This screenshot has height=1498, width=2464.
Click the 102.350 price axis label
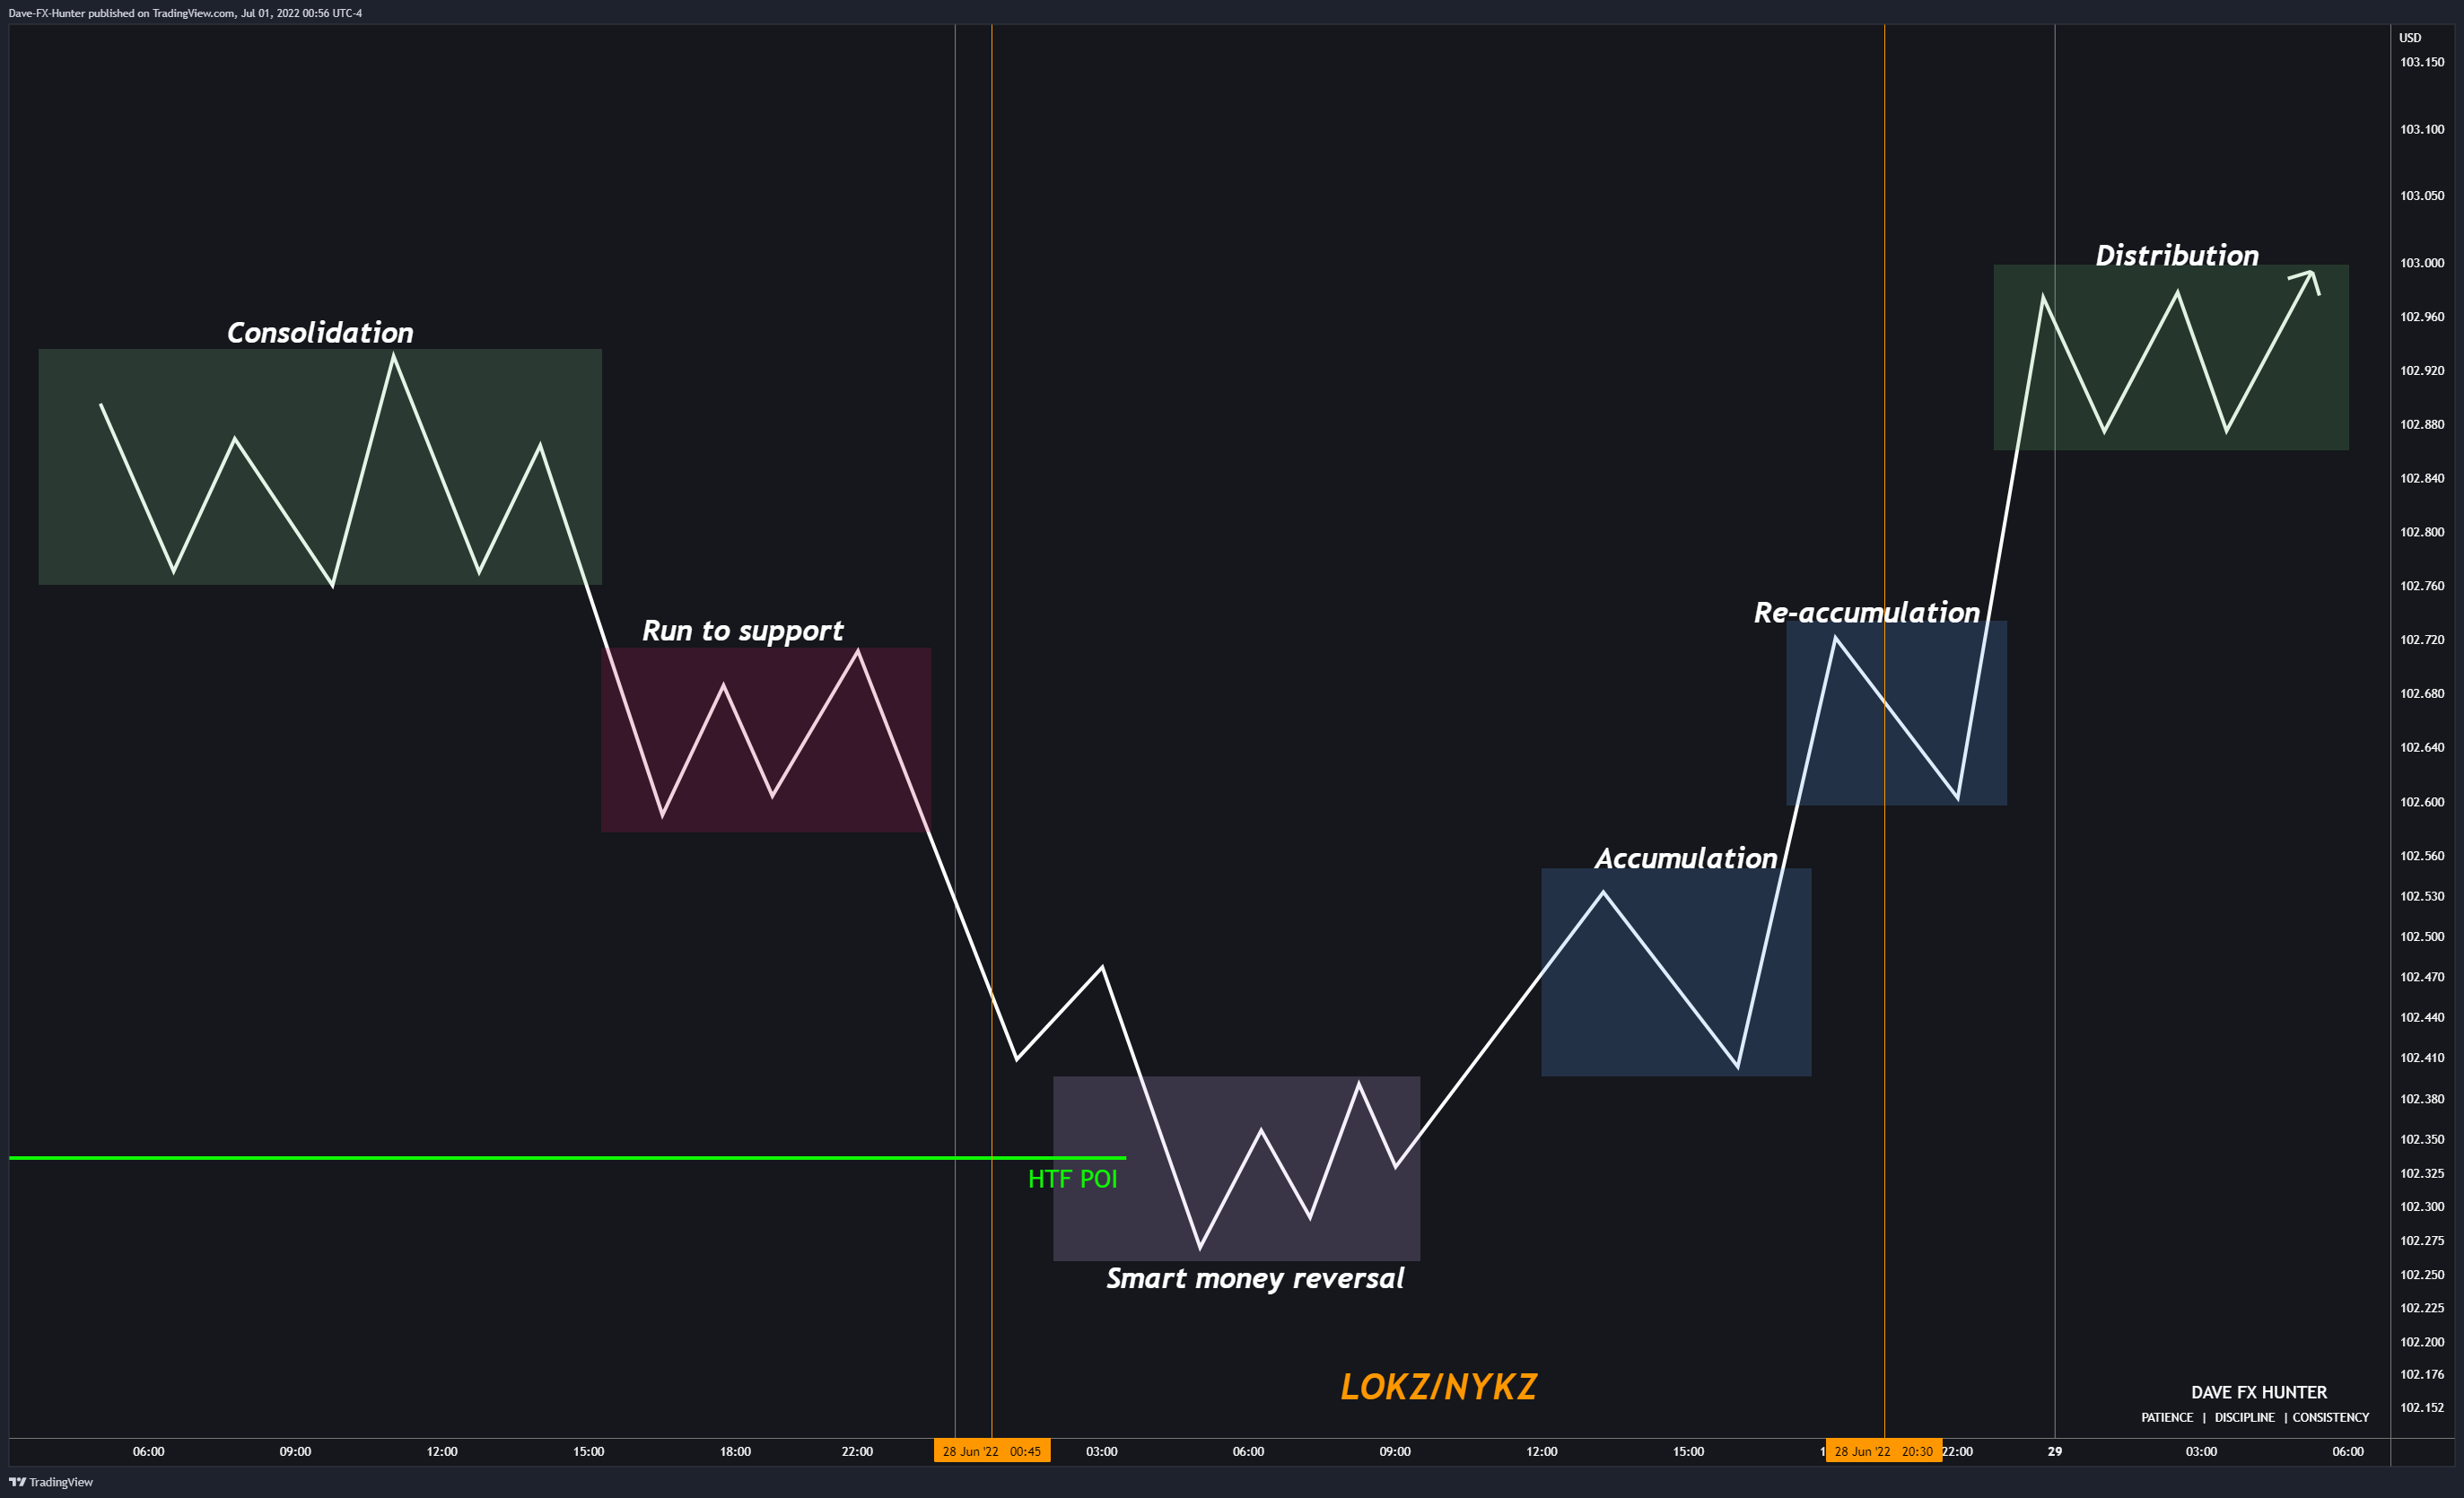2422,1139
